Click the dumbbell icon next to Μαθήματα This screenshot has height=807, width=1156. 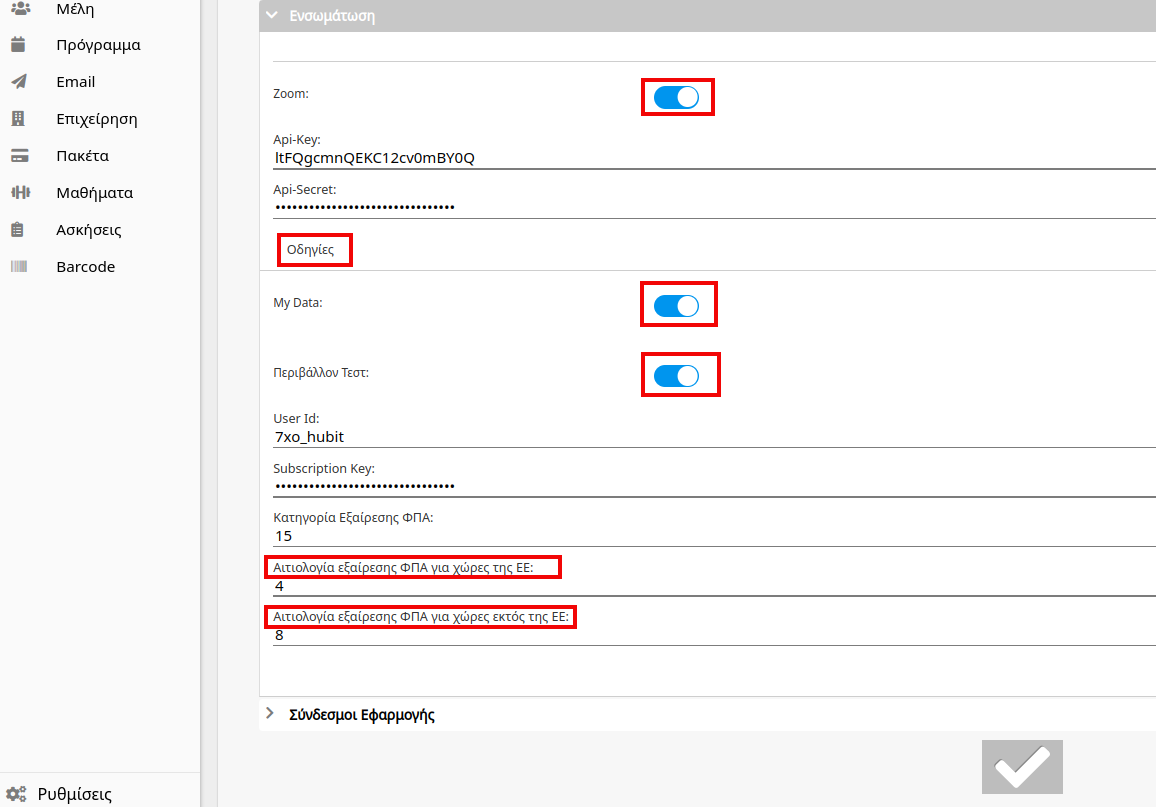pos(21,192)
